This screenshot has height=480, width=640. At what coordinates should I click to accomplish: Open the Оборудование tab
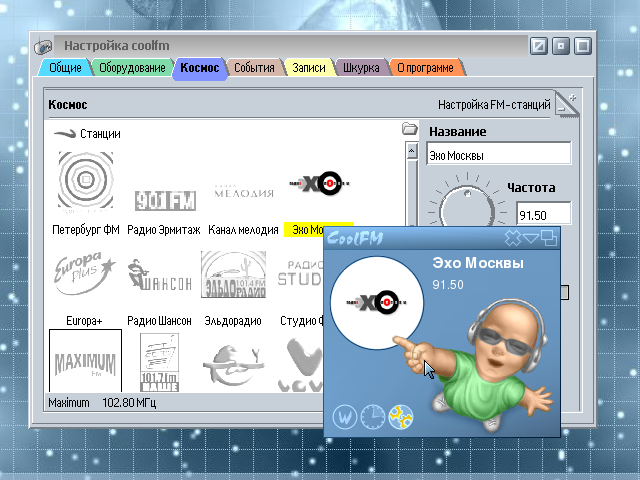pos(132,68)
